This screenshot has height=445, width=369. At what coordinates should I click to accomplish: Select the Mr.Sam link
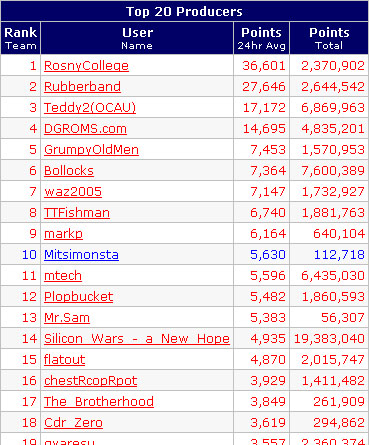67,318
